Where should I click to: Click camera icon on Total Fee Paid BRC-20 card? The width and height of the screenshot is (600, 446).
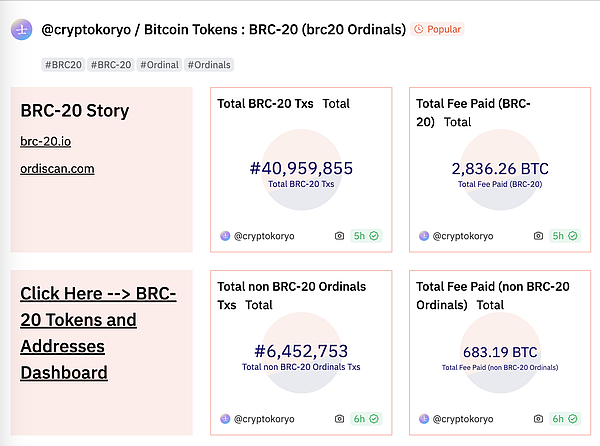coord(539,236)
